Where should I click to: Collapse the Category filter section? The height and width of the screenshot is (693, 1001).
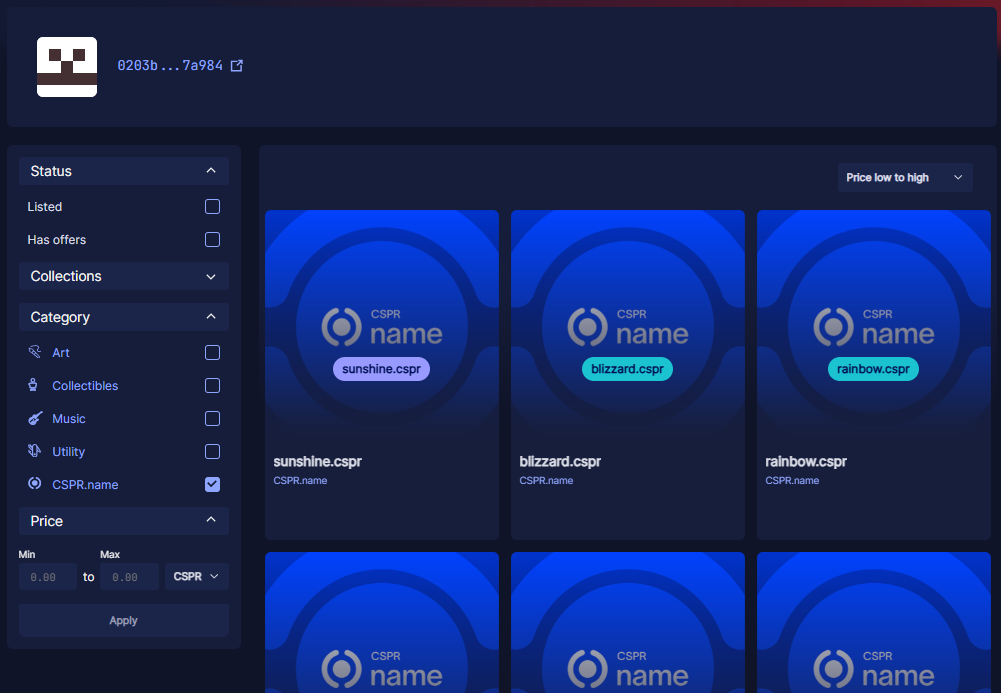click(124, 317)
